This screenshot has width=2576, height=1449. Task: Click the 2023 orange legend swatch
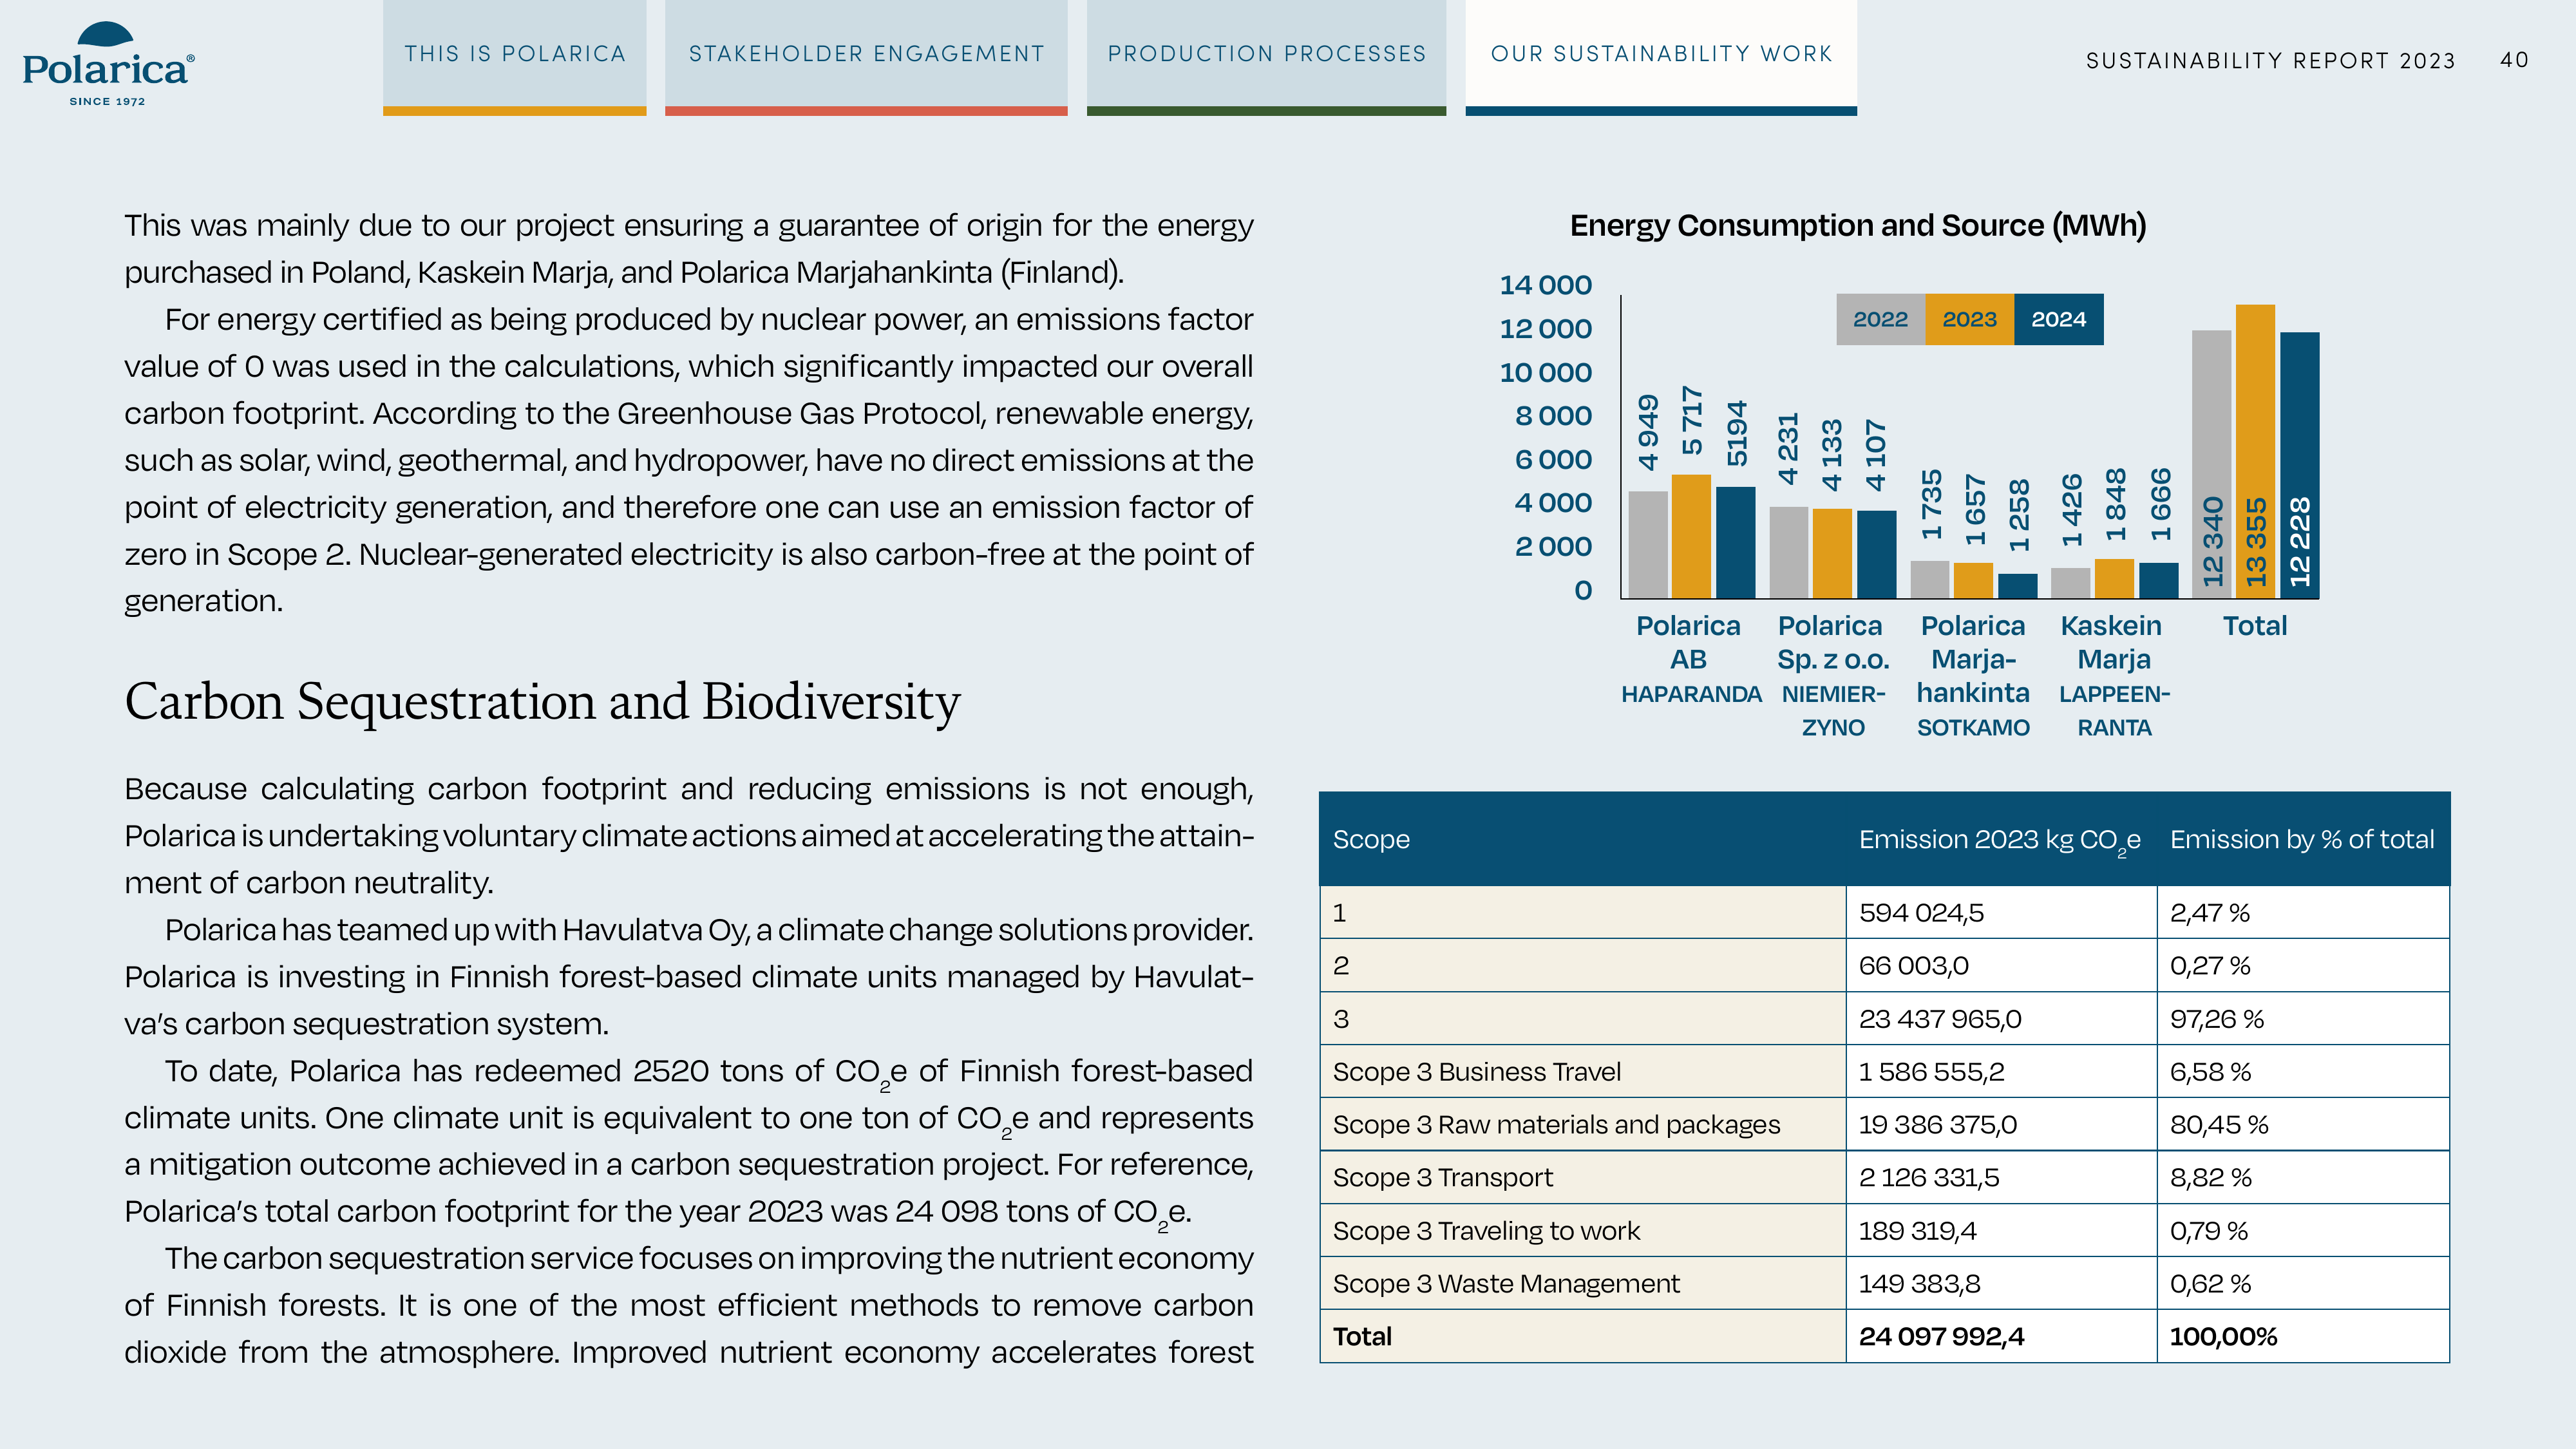[x=1970, y=319]
